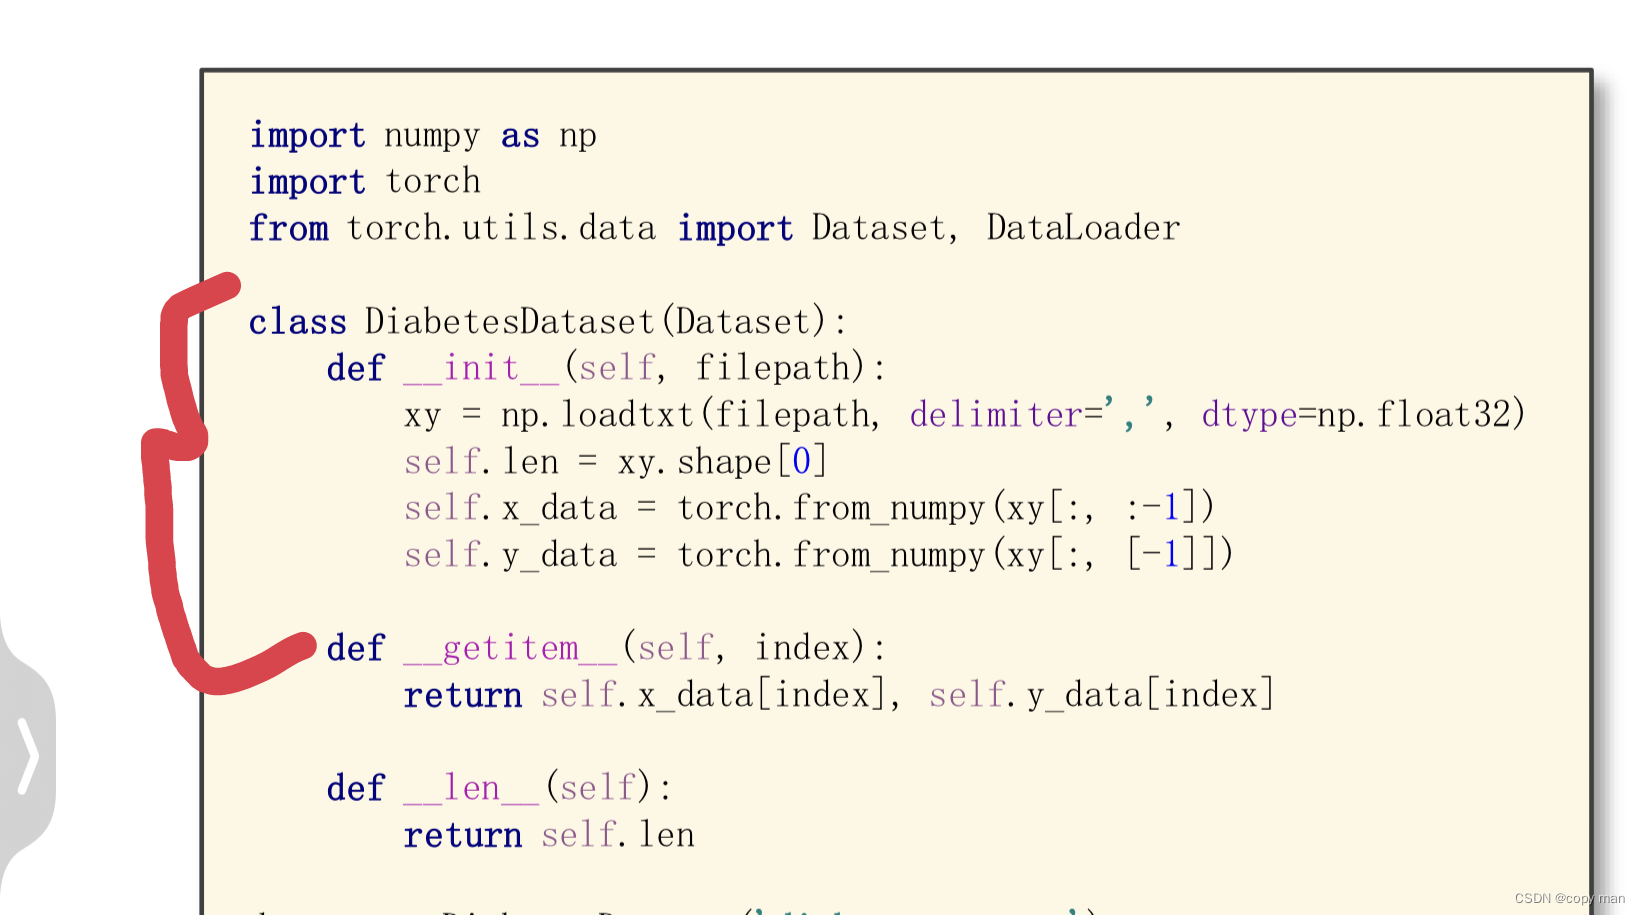Click the import torch statement

pos(364,181)
